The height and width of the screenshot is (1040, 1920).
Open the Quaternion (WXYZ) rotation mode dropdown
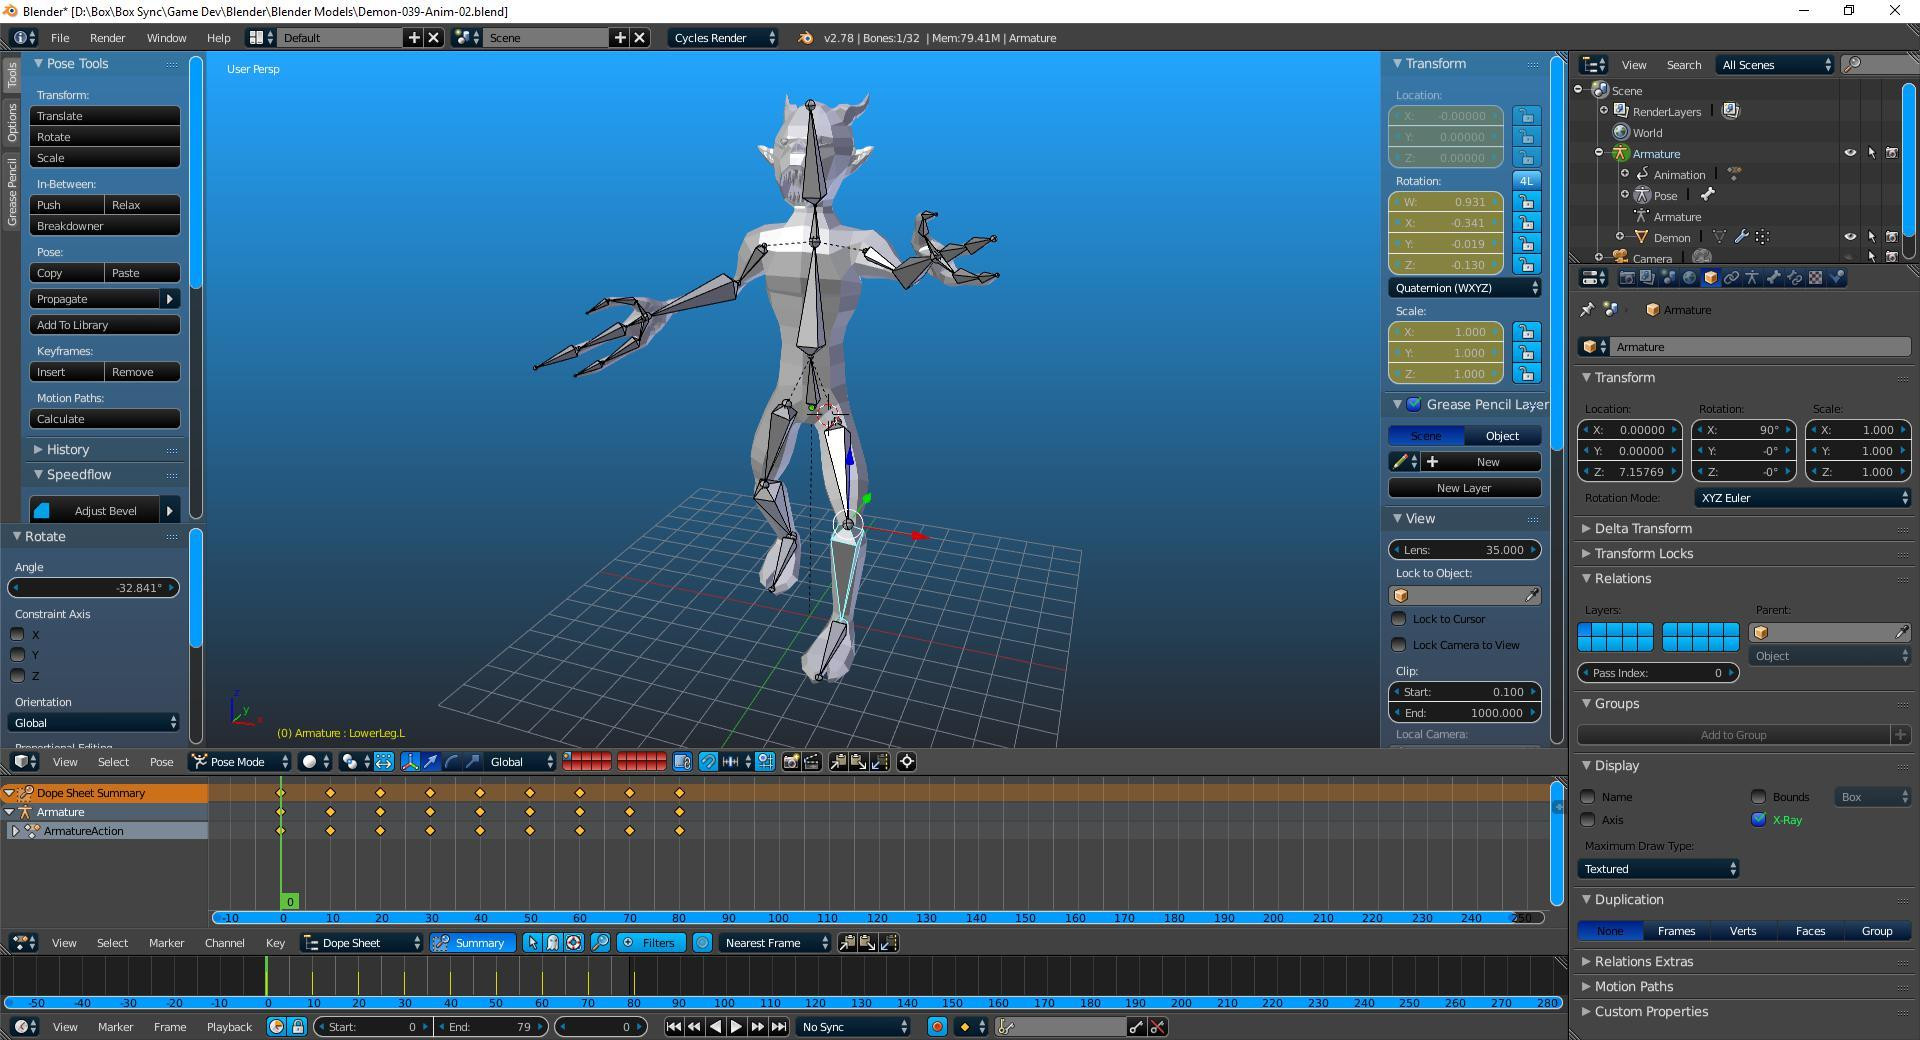(1465, 288)
